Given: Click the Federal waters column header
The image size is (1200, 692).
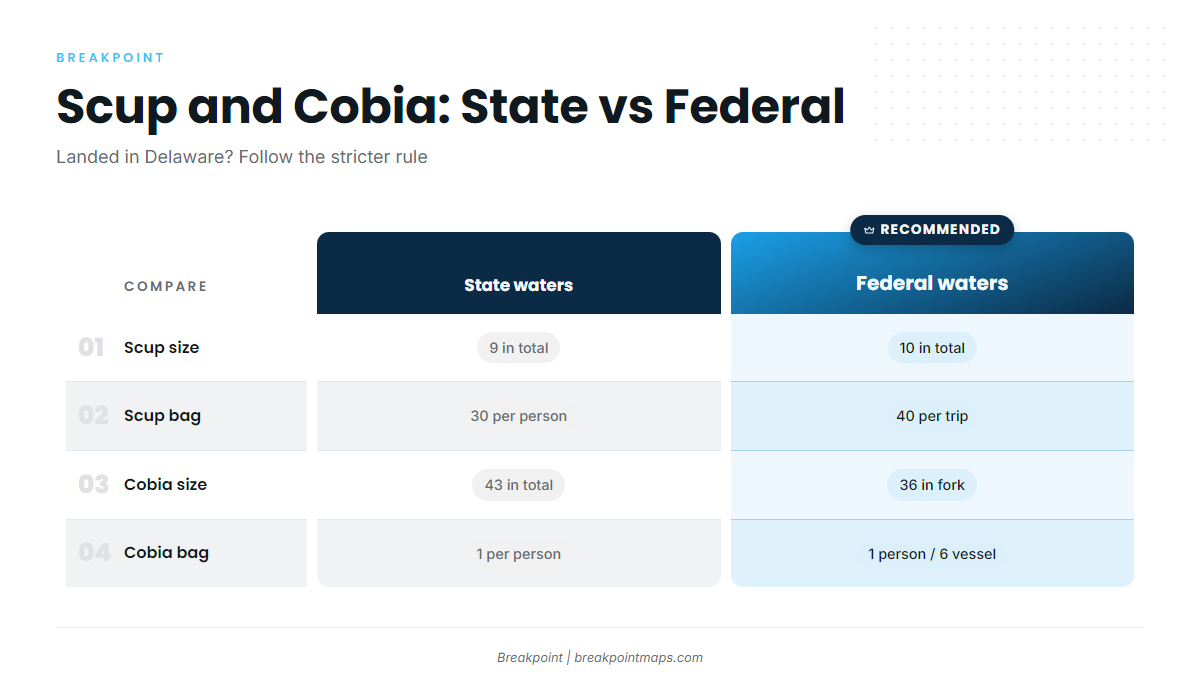Looking at the screenshot, I should click(x=932, y=273).
